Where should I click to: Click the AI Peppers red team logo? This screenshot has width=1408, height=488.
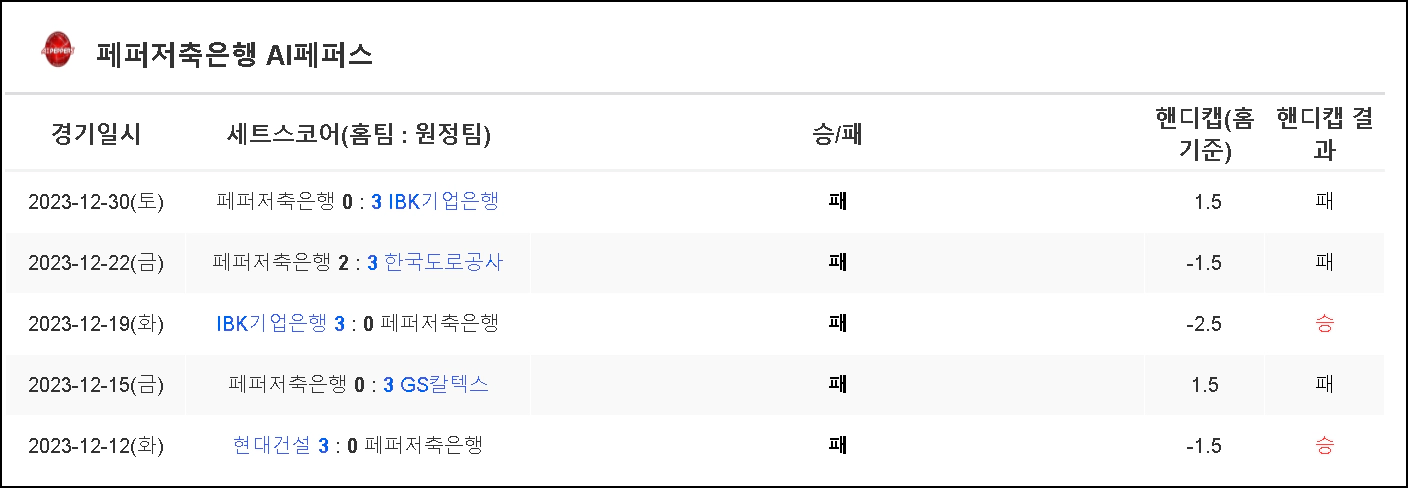click(x=57, y=51)
